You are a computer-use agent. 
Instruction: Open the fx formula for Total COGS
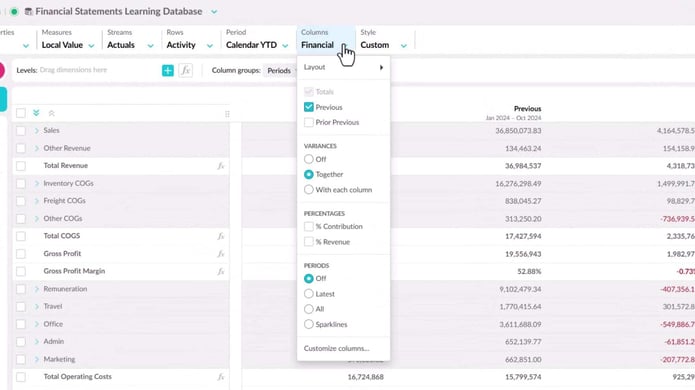220,236
